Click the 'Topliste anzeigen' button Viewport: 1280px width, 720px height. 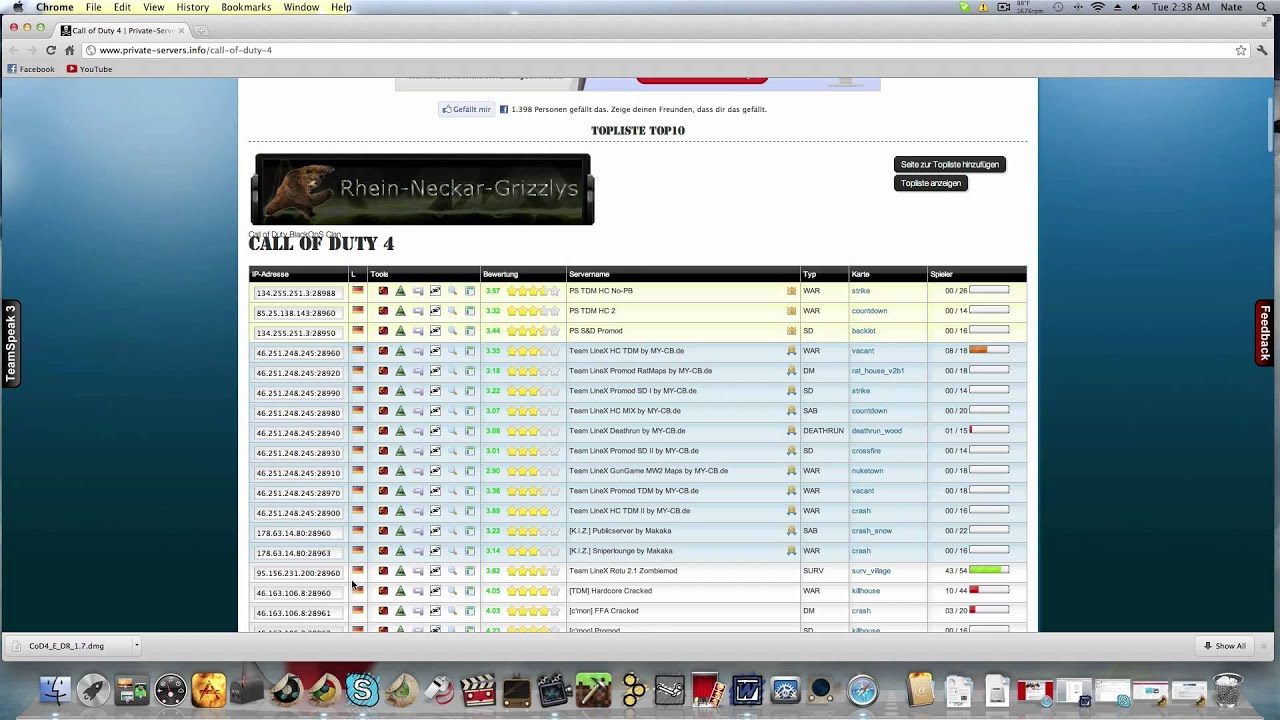(x=931, y=183)
